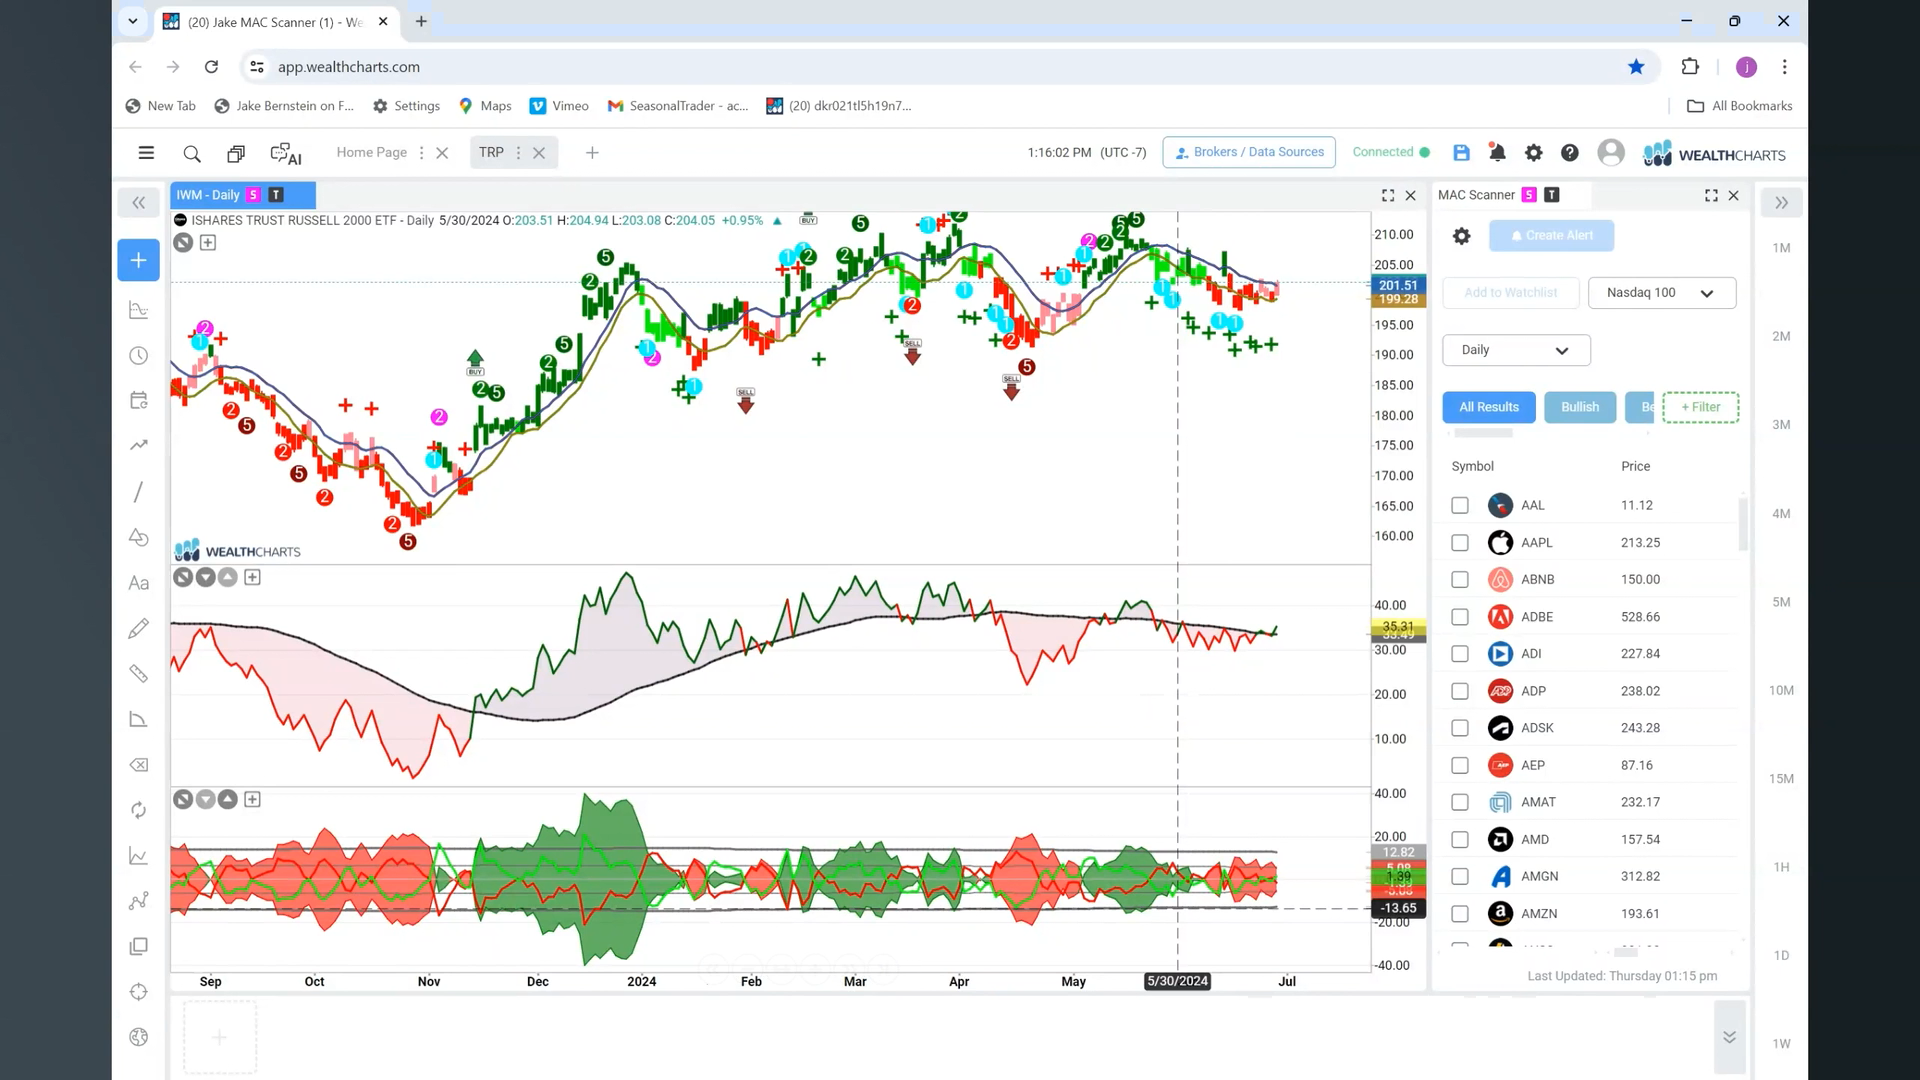1920x1080 pixels.
Task: Open the Daily interval dropdown
Action: tap(1516, 350)
